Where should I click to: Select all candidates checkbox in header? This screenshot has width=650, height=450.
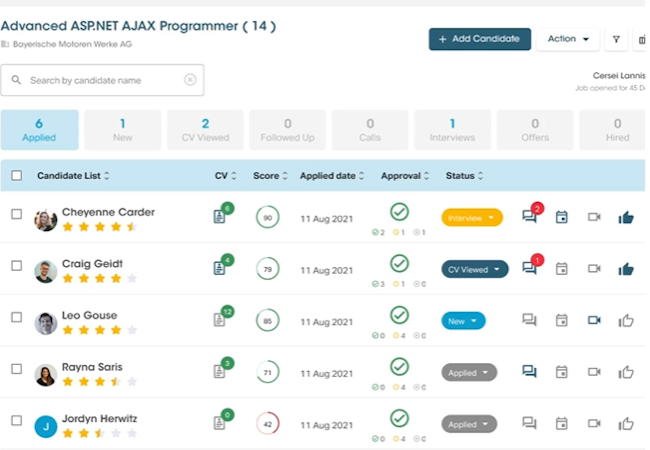tap(16, 176)
